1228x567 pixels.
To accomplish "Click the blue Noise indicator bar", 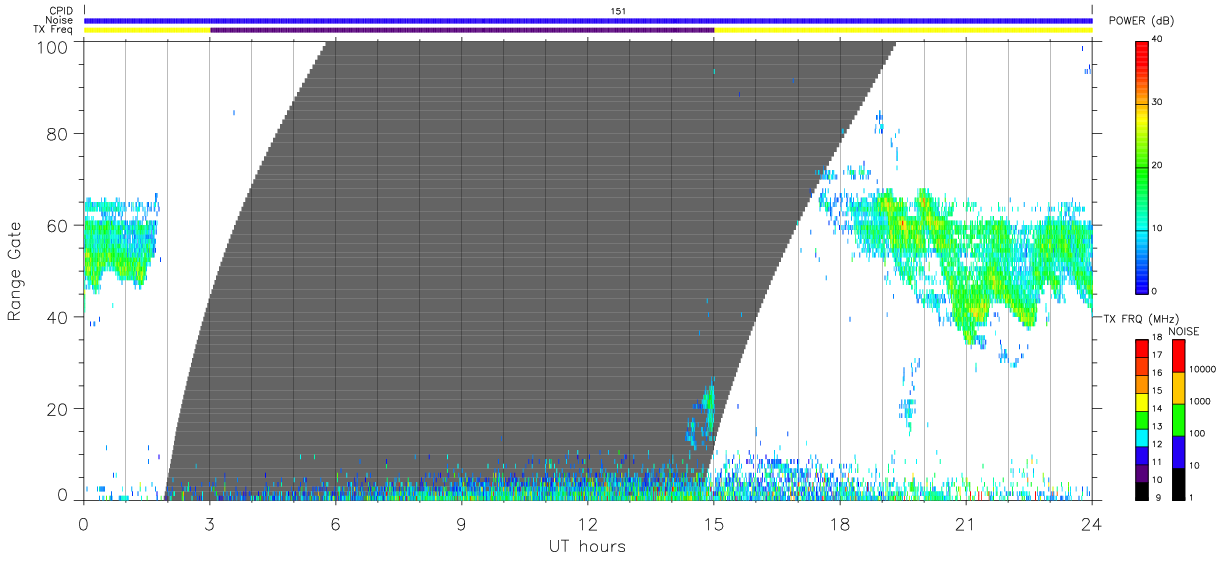I will tap(588, 20).
